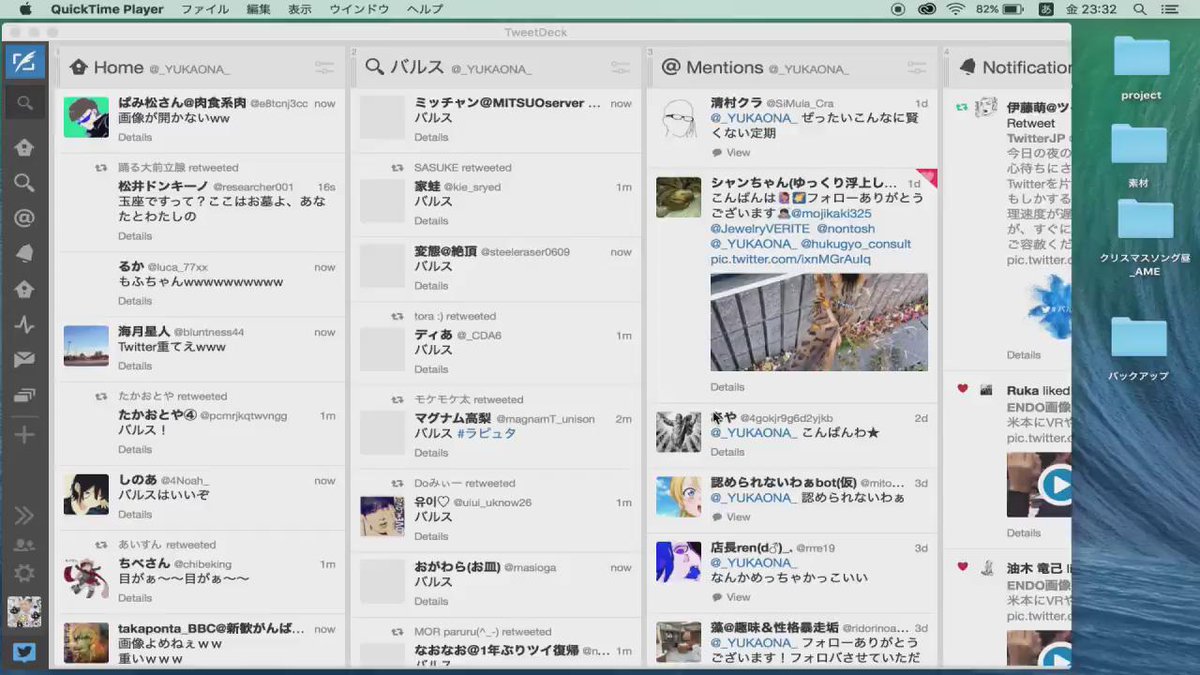Screen dimensions: 1200x675
Task: Jump to search column via sidebar magnifier
Action: pos(24,183)
